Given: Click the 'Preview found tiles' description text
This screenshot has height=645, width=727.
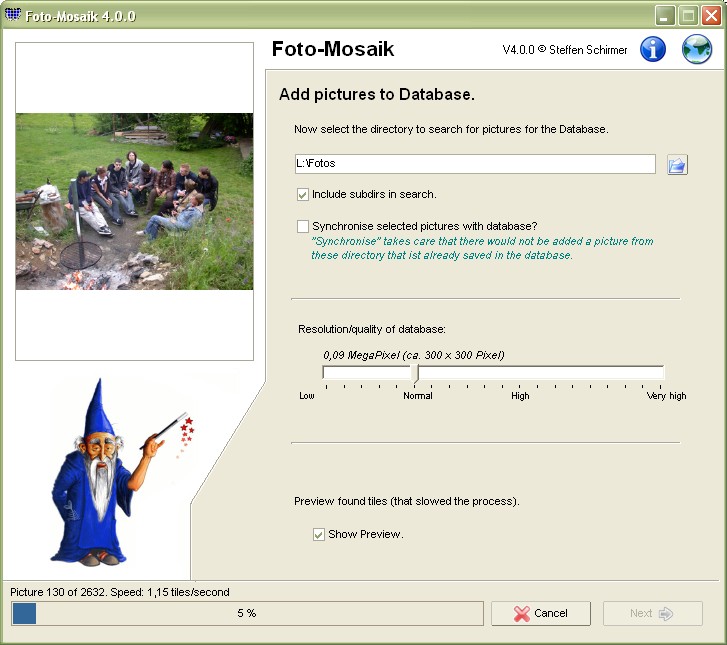Looking at the screenshot, I should (407, 501).
